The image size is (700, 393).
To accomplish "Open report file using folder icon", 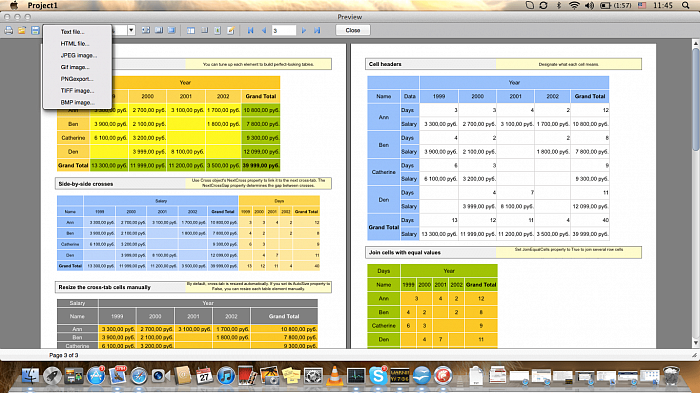I will 22,30.
